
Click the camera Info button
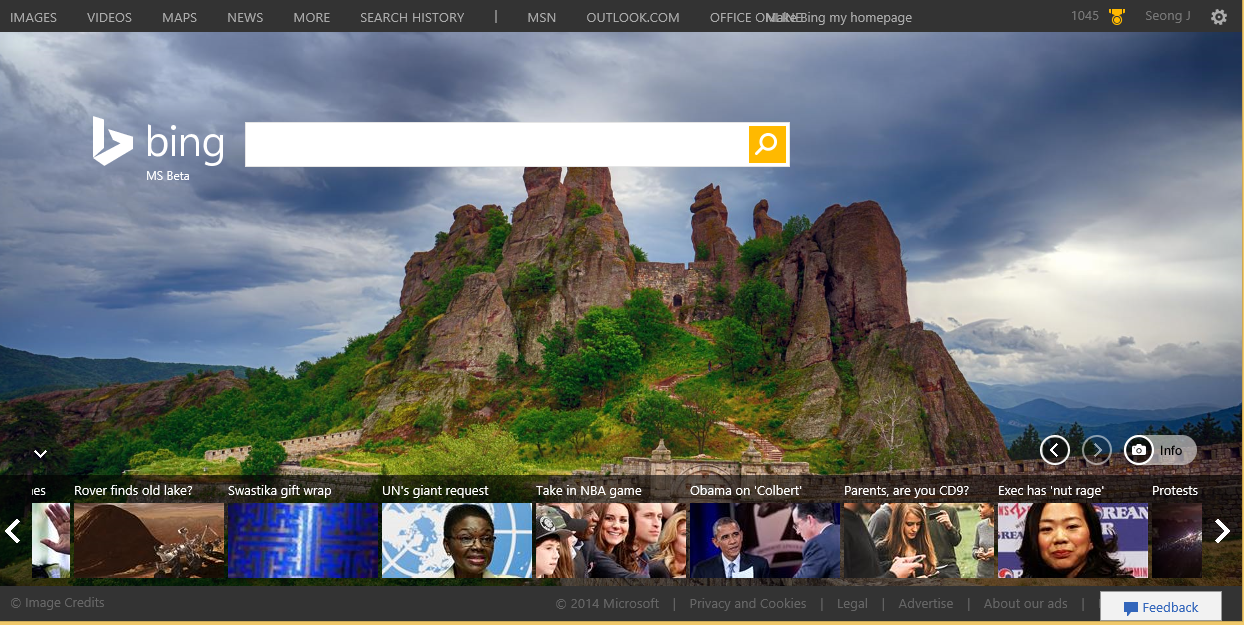point(1159,450)
